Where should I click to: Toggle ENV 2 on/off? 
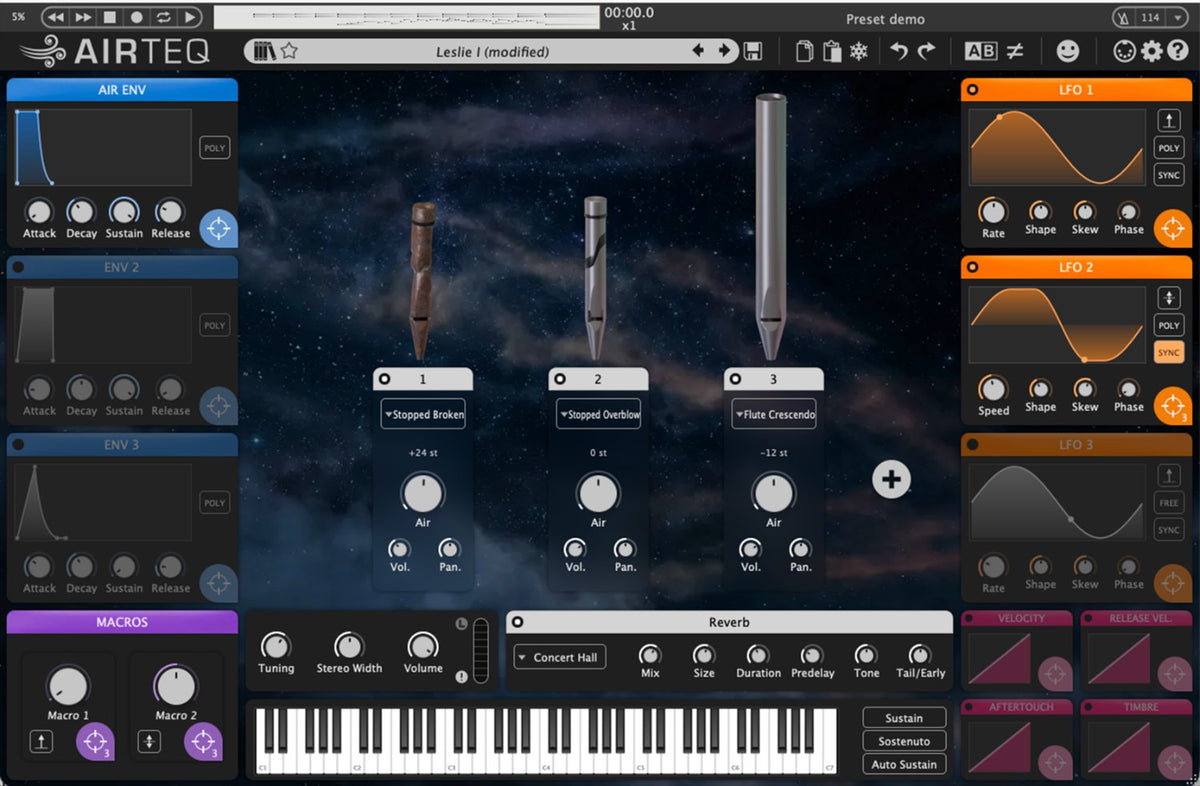pos(18,268)
